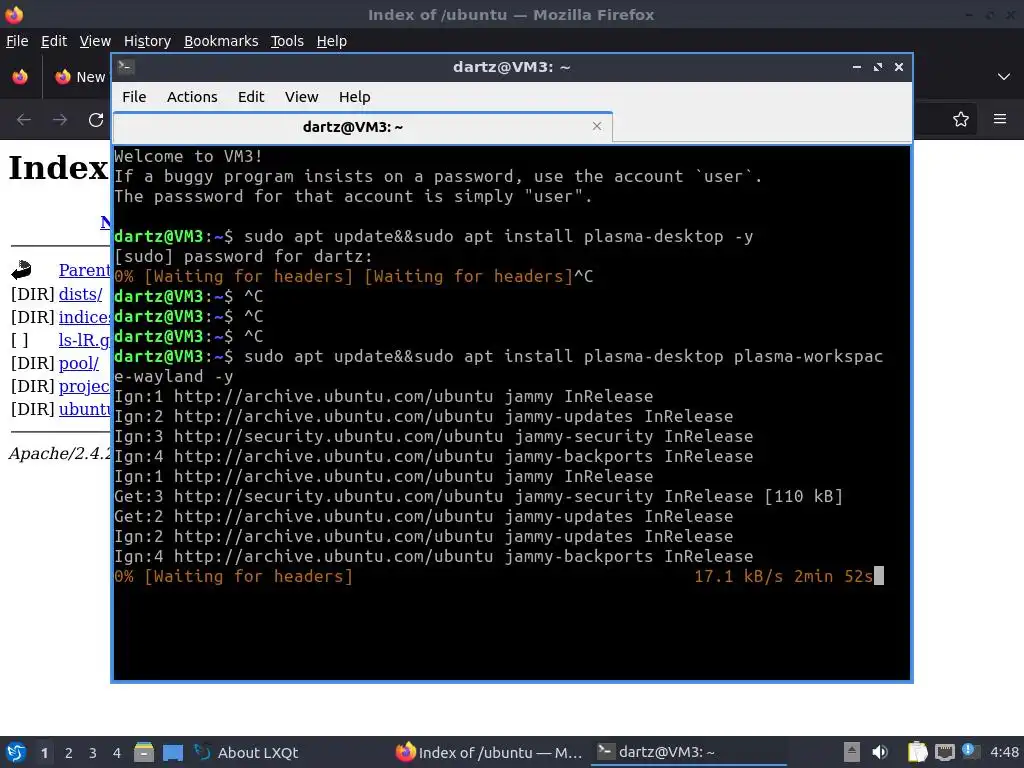The image size is (1024, 768).
Task: Switch to virtual desktop 1
Action: tap(44, 753)
